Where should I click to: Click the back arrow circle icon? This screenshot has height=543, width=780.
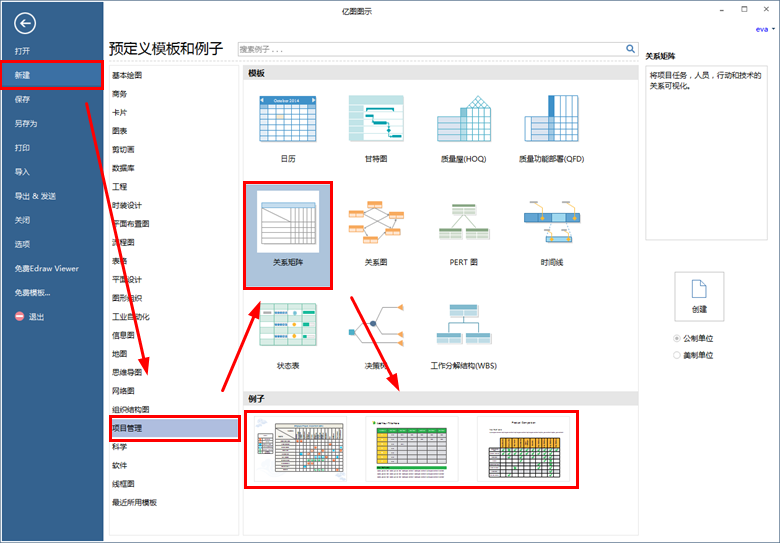(x=25, y=23)
